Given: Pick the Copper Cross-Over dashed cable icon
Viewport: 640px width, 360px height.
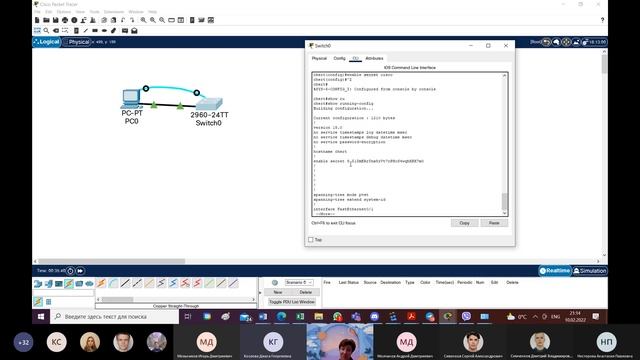Looking at the screenshot, I should click(138, 283).
